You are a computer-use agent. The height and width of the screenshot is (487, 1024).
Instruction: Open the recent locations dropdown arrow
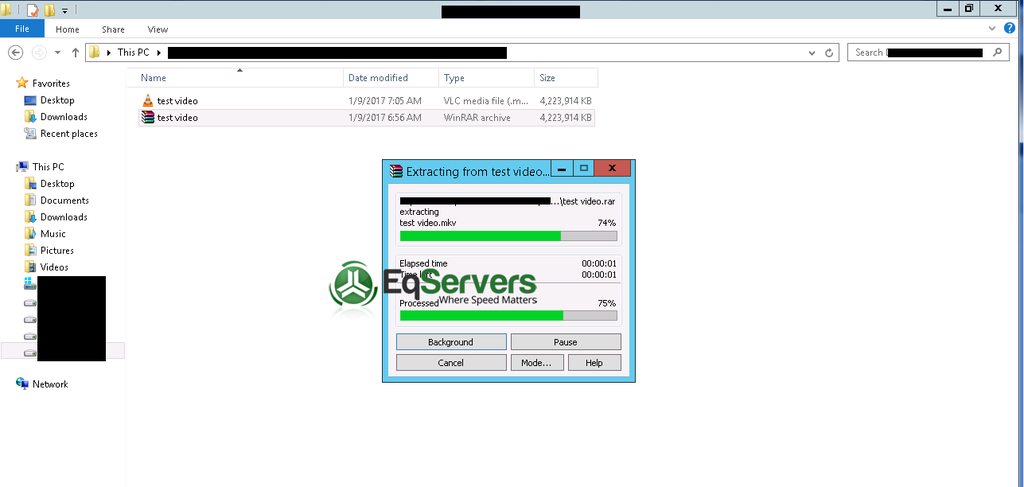point(57,53)
